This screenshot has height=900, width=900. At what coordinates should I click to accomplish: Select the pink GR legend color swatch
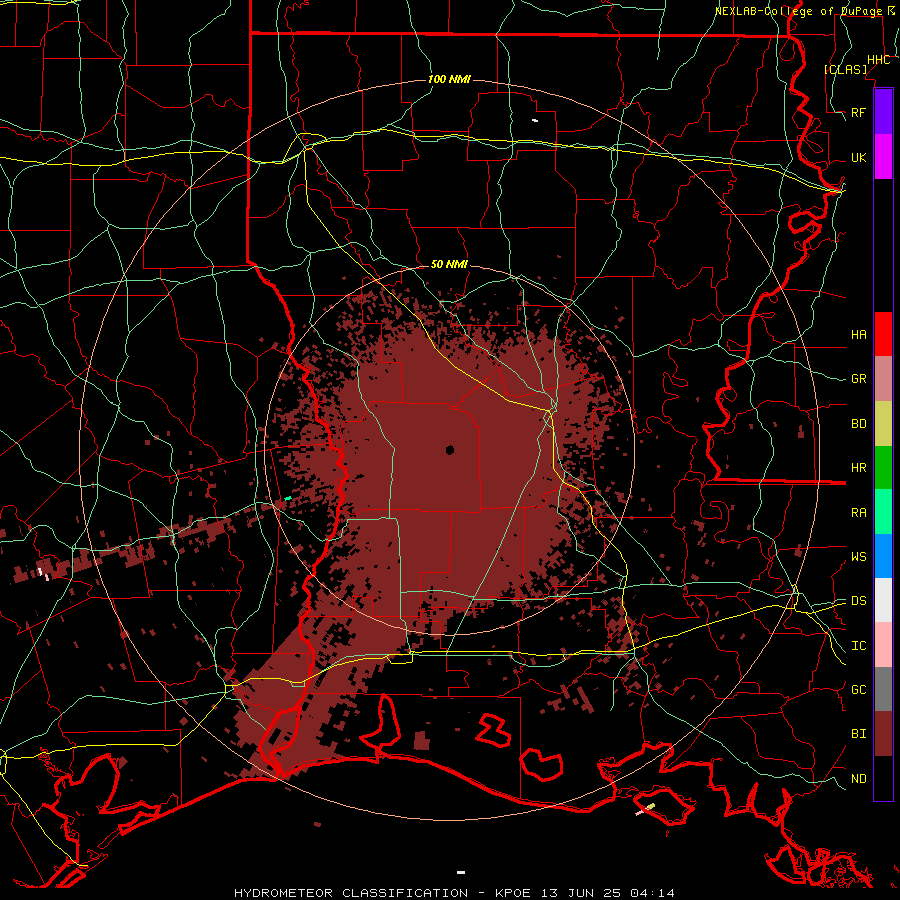tap(883, 379)
